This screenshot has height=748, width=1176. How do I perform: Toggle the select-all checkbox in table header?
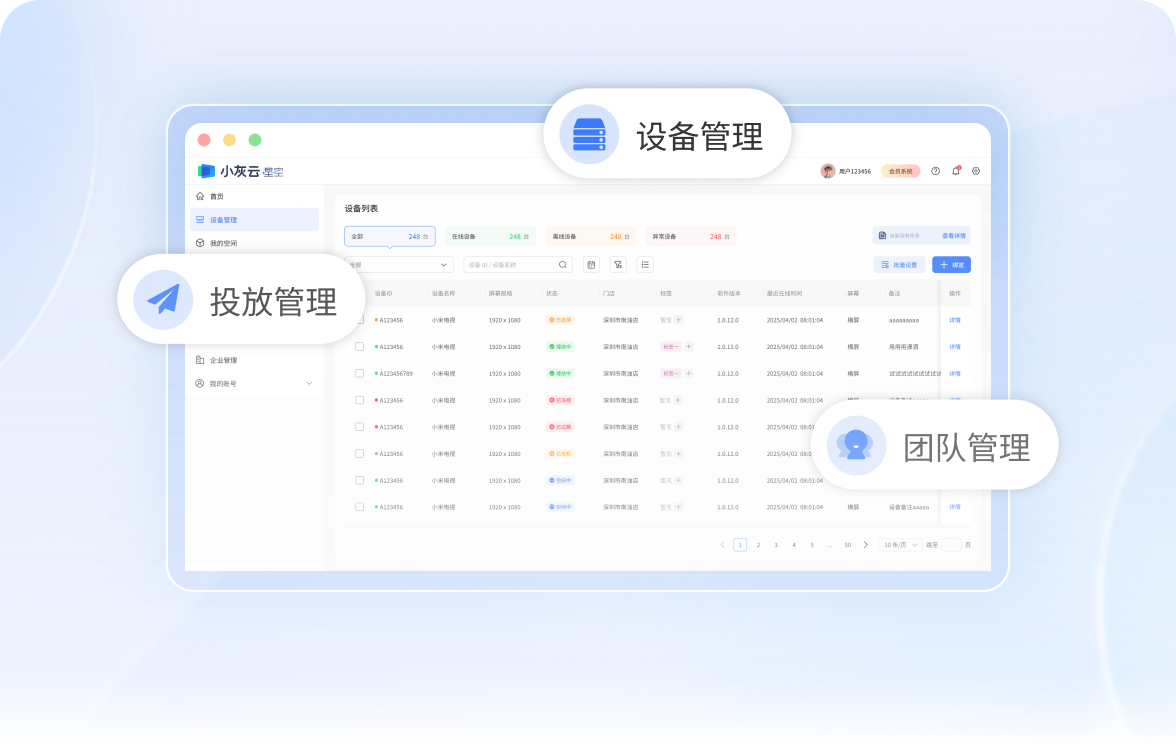pos(359,293)
